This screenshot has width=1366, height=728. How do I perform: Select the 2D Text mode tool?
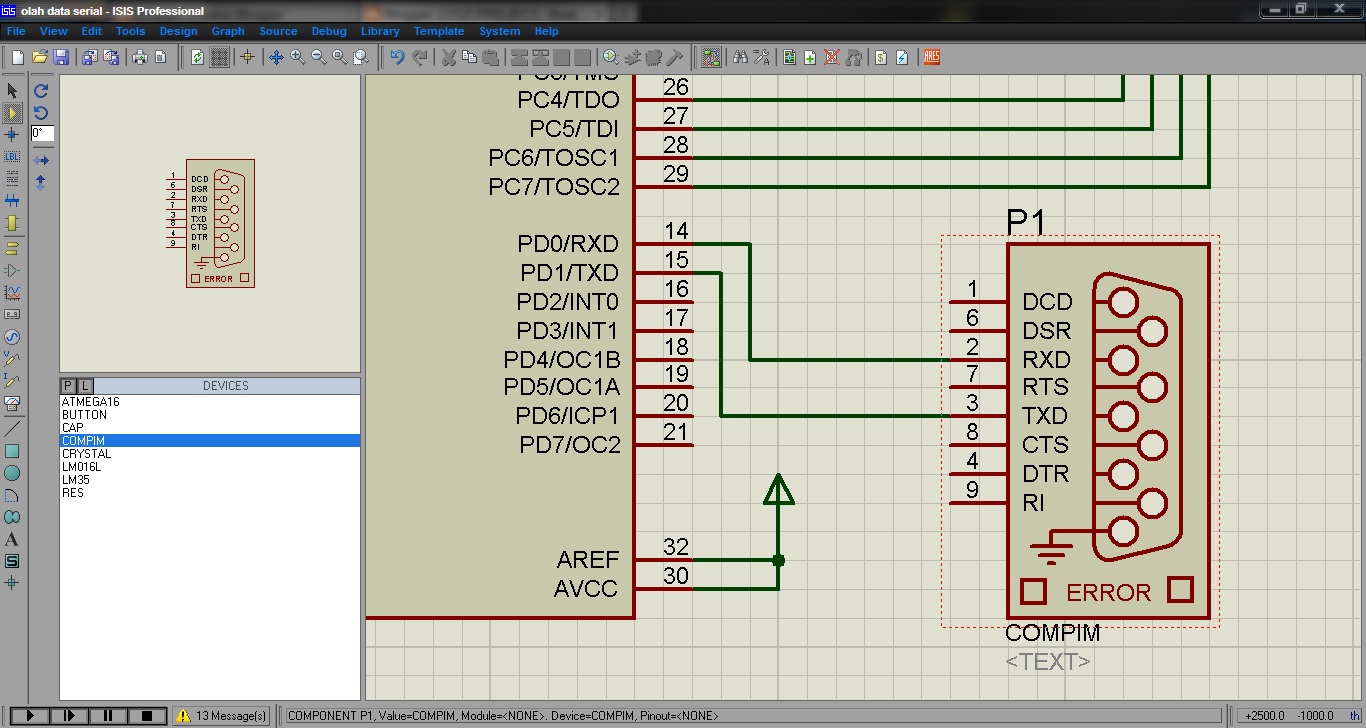point(13,540)
